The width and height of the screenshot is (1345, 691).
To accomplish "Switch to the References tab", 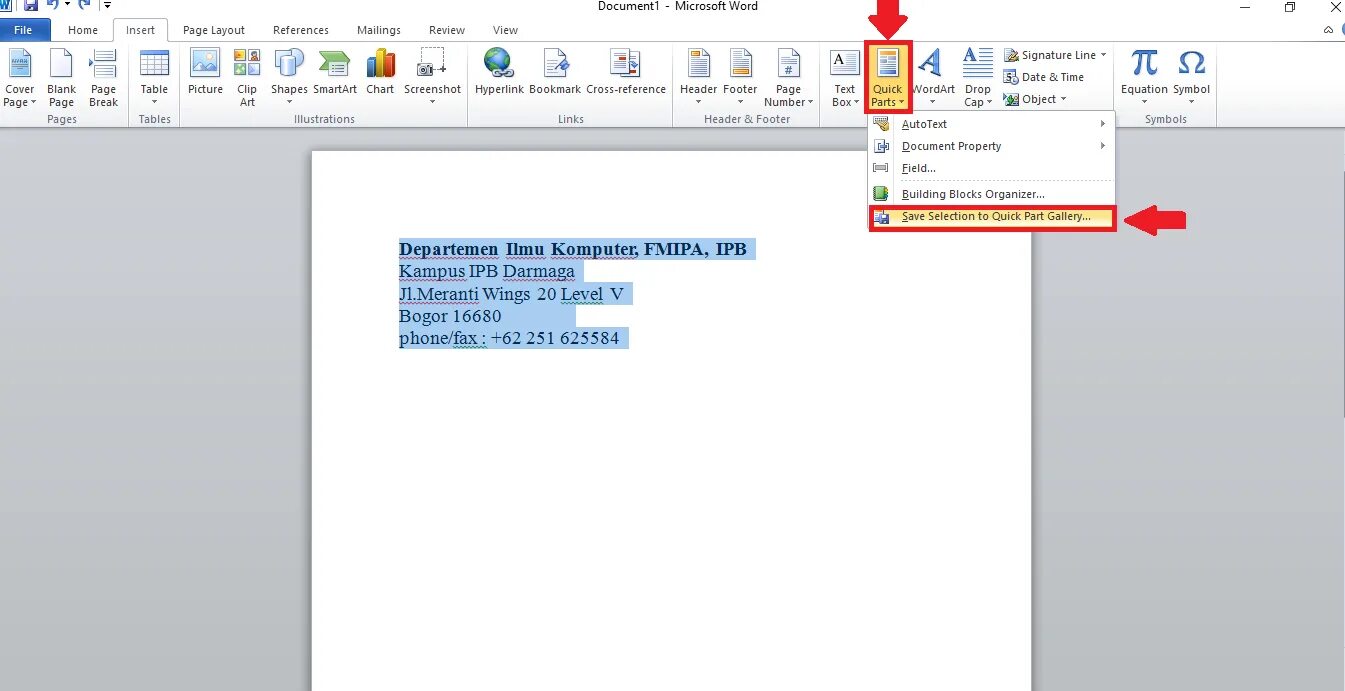I will tap(301, 30).
